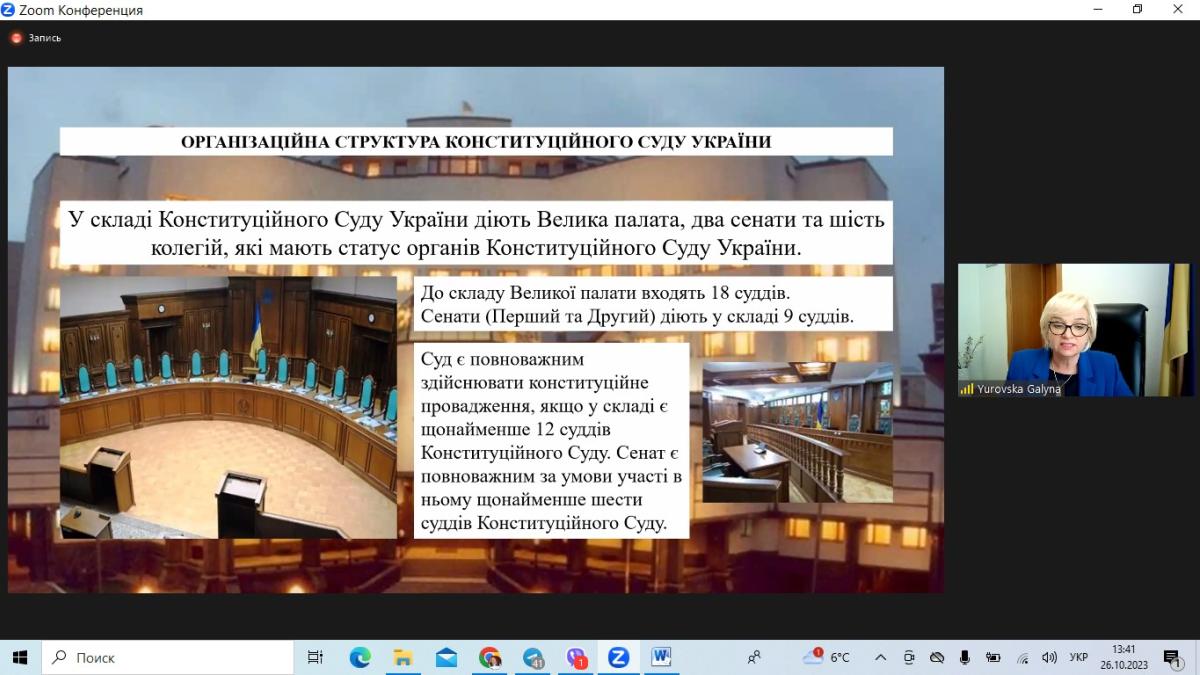The width and height of the screenshot is (1200, 675).
Task: Click the Поиск taskbar search field
Action: (x=167, y=657)
